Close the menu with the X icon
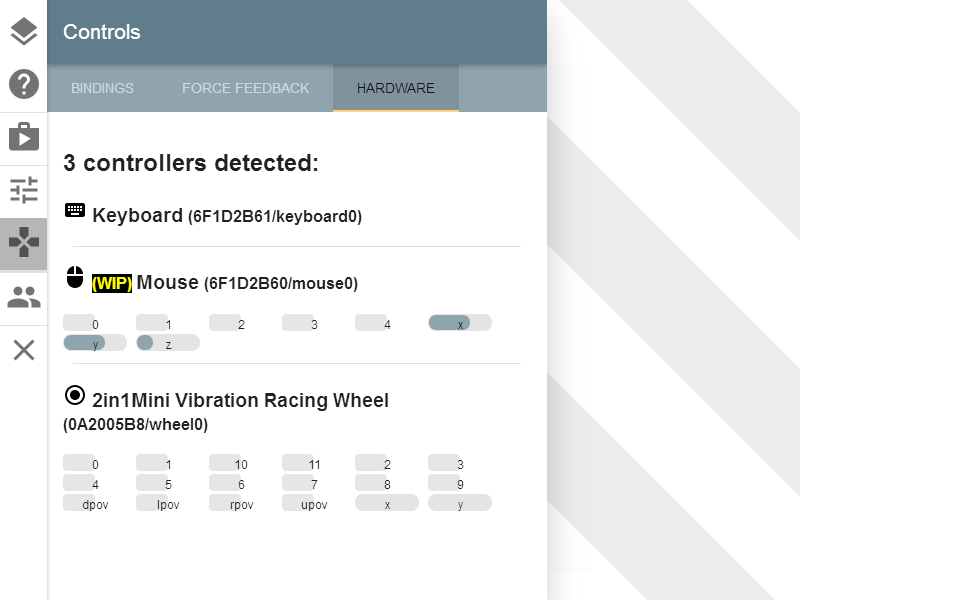960x600 pixels. pyautogui.click(x=24, y=350)
